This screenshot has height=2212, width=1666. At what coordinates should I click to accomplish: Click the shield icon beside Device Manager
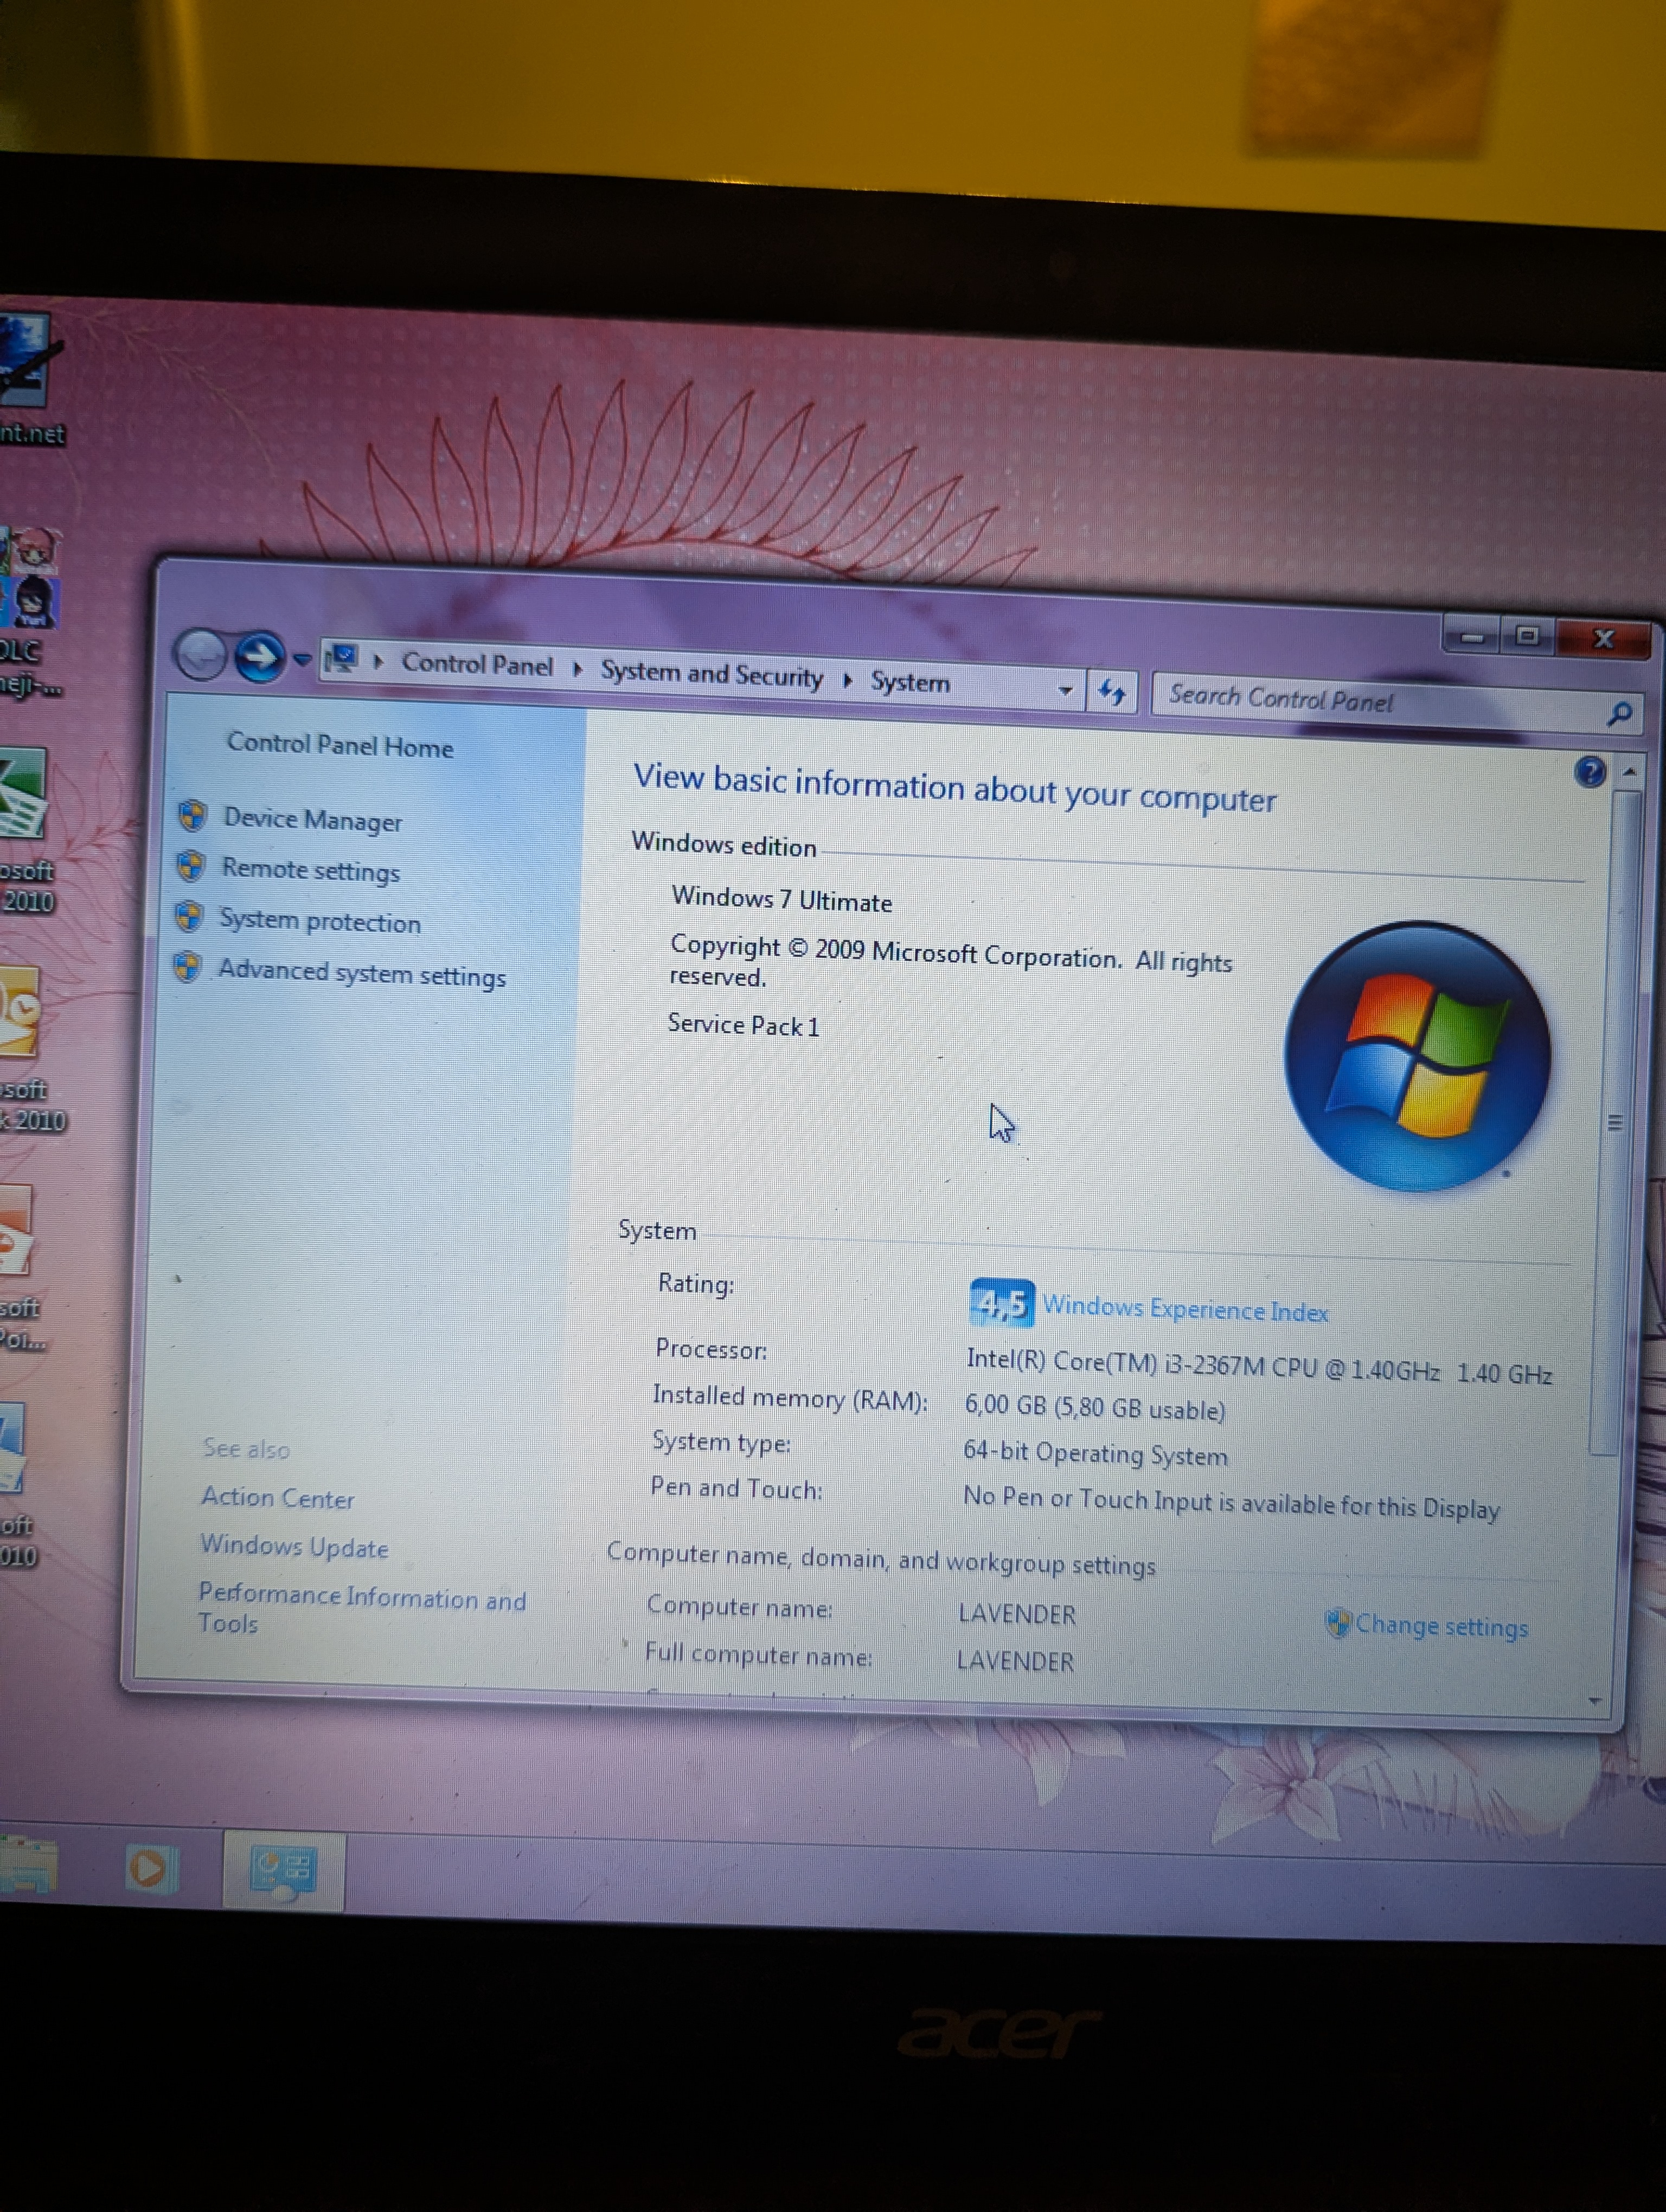click(192, 815)
